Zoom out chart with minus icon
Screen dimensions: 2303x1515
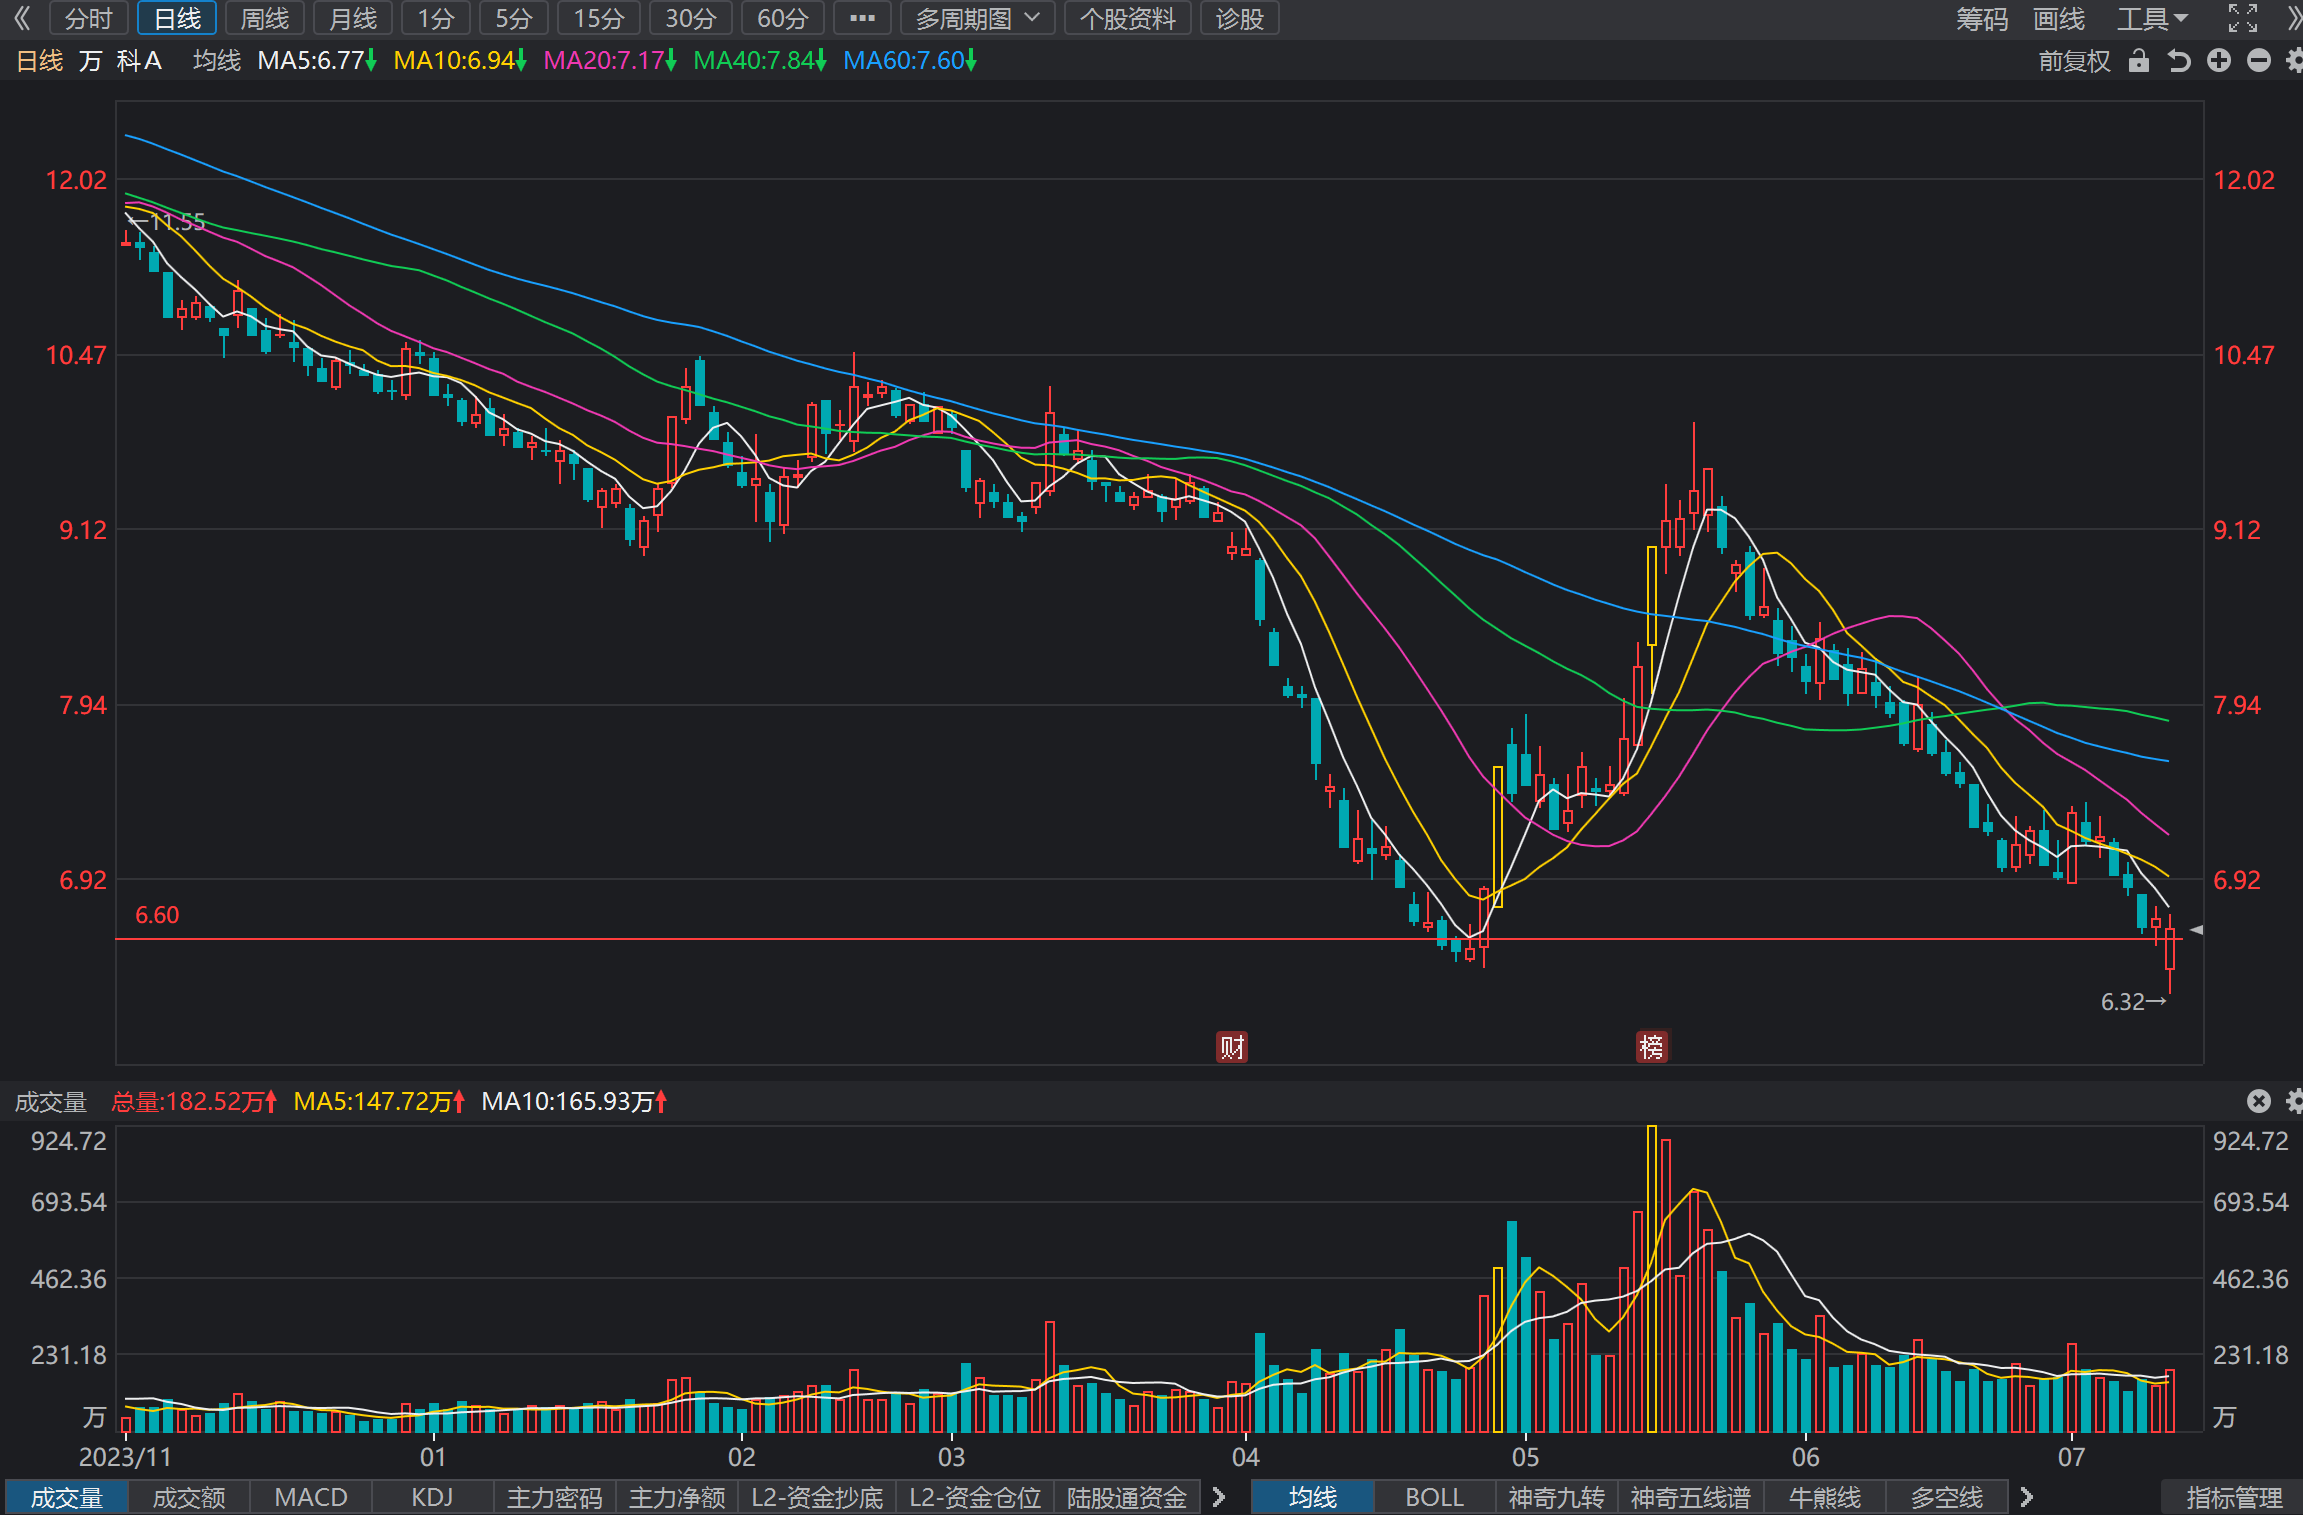click(x=2259, y=61)
